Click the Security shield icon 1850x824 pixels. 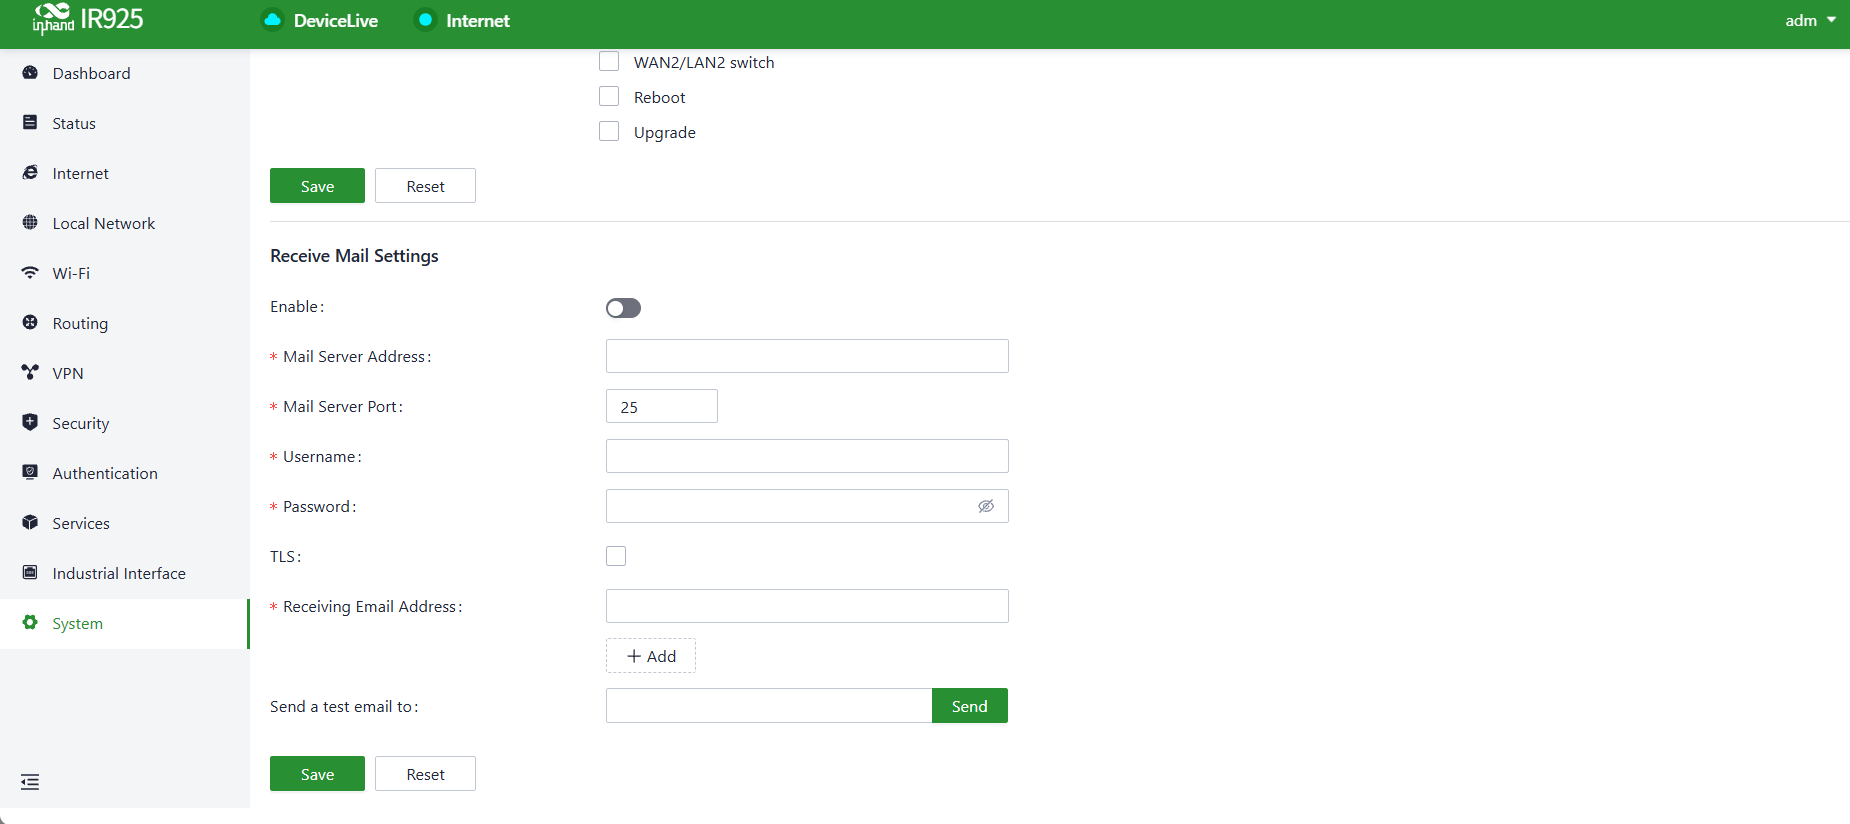[x=30, y=423]
